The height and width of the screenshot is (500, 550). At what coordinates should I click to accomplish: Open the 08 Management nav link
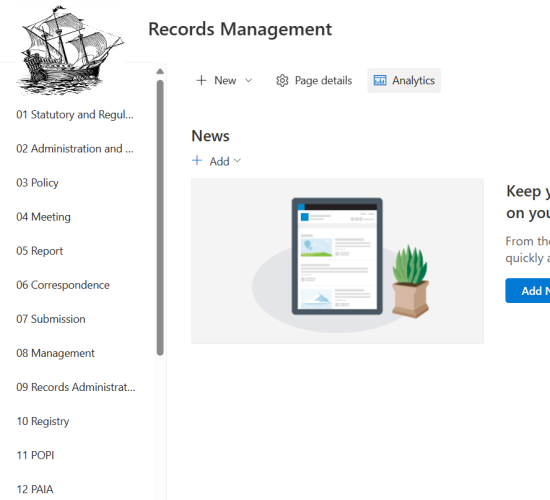coord(55,353)
